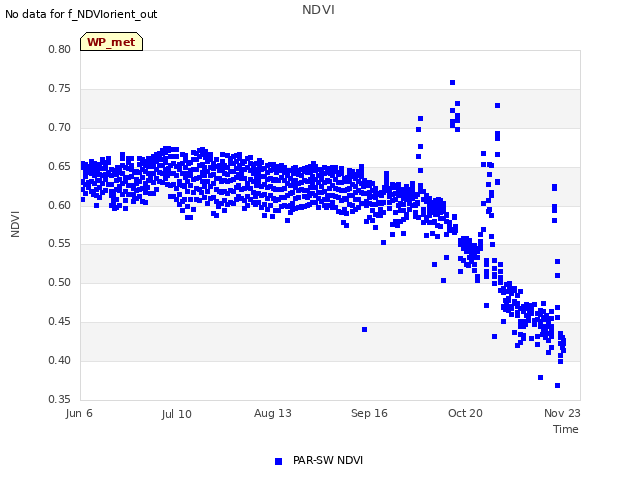
Task: Click the 0.40 y-axis tick label
Action: 60,360
